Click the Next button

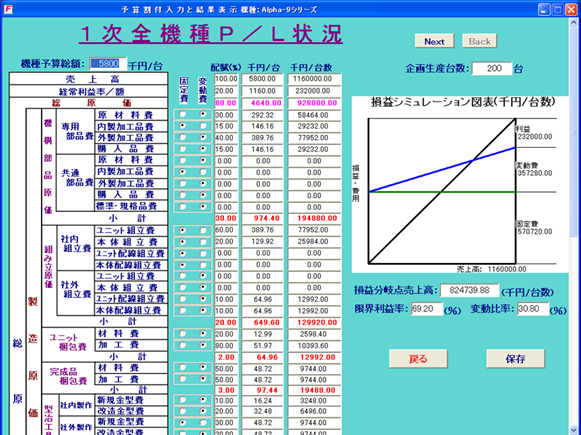[x=434, y=41]
